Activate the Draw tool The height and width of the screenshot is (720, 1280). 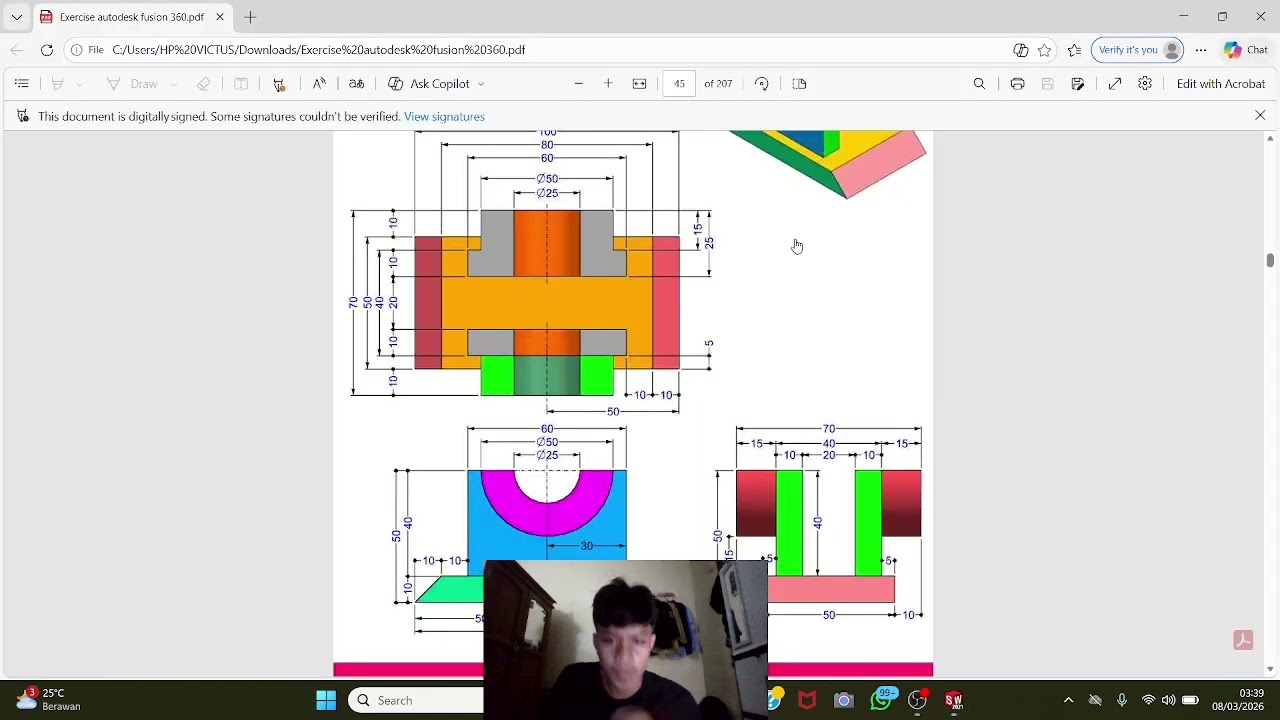point(132,84)
